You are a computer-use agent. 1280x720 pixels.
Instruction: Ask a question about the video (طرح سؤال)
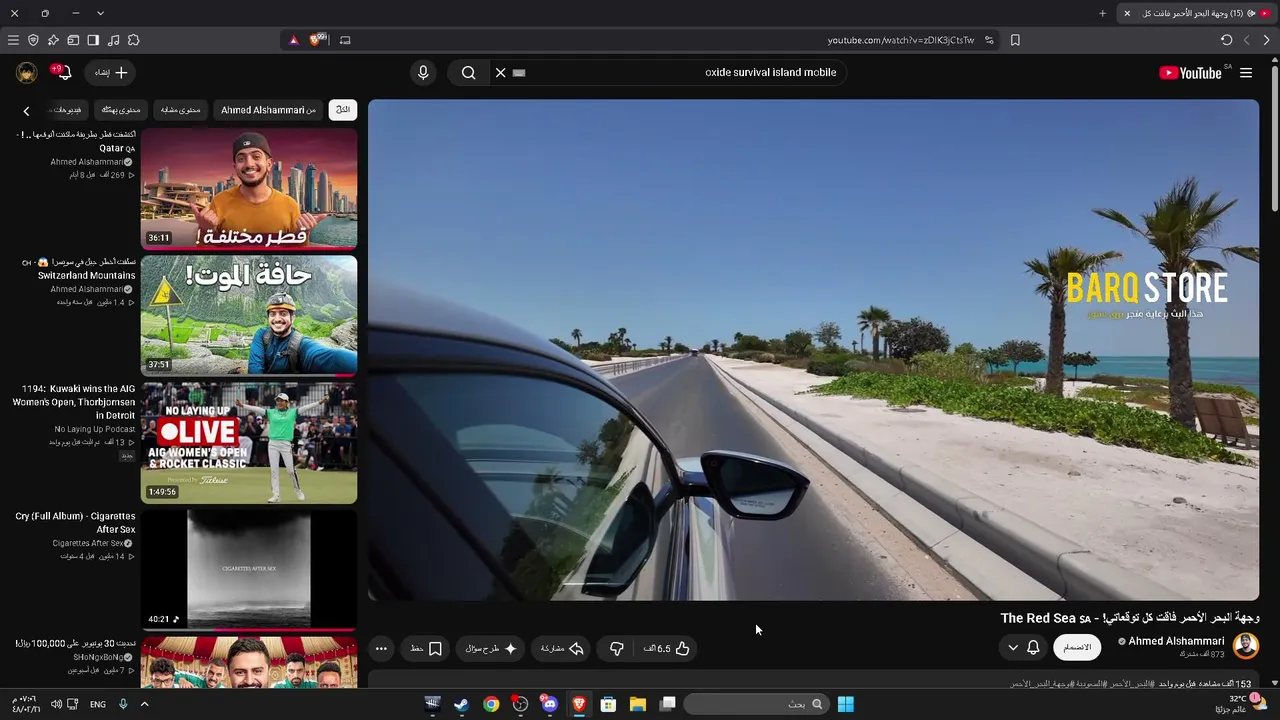point(491,649)
